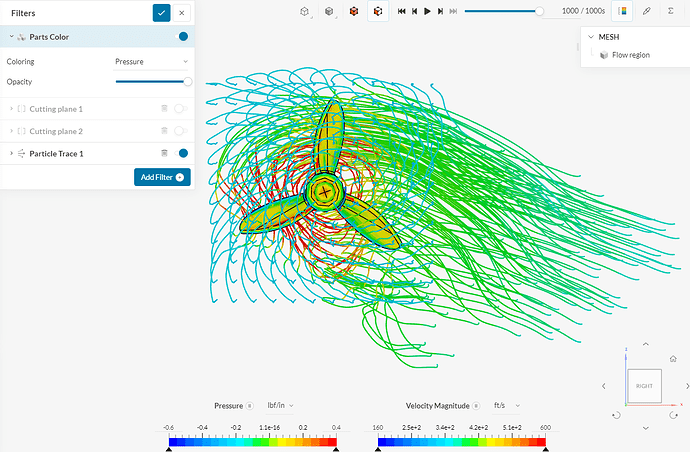Close the Filters panel with X
This screenshot has height=452, width=690.
pyautogui.click(x=182, y=13)
